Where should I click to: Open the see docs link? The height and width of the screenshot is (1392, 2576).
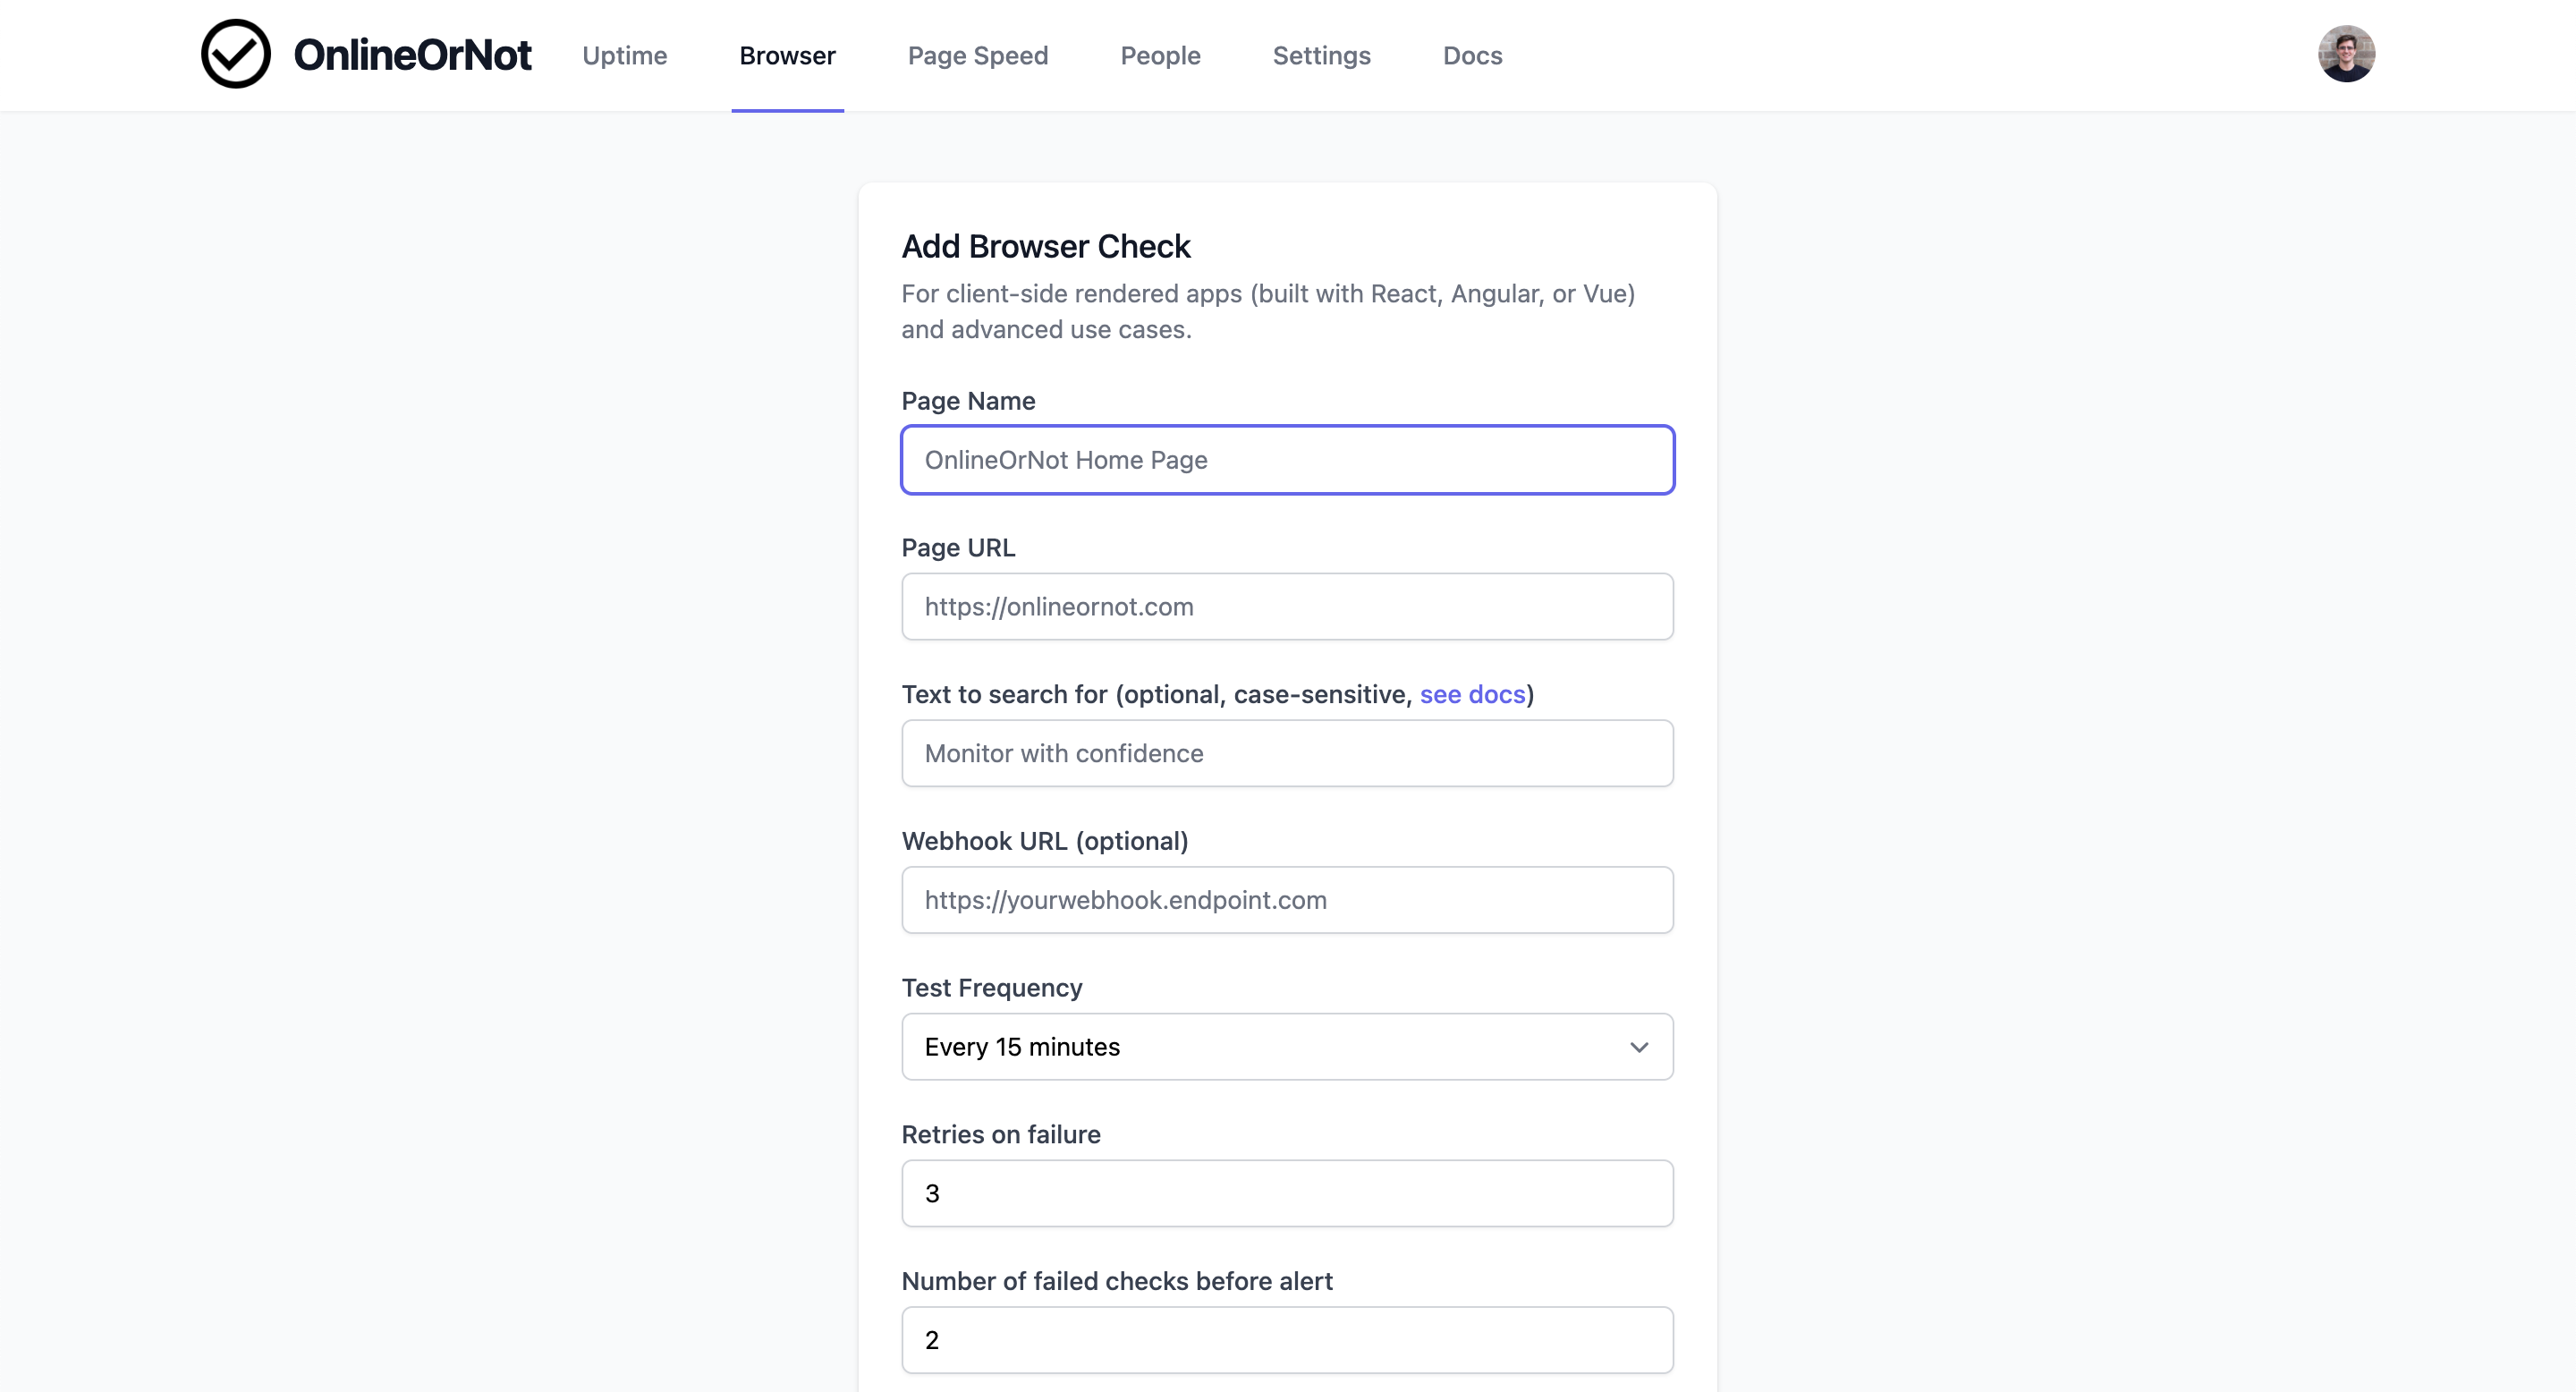1472,694
